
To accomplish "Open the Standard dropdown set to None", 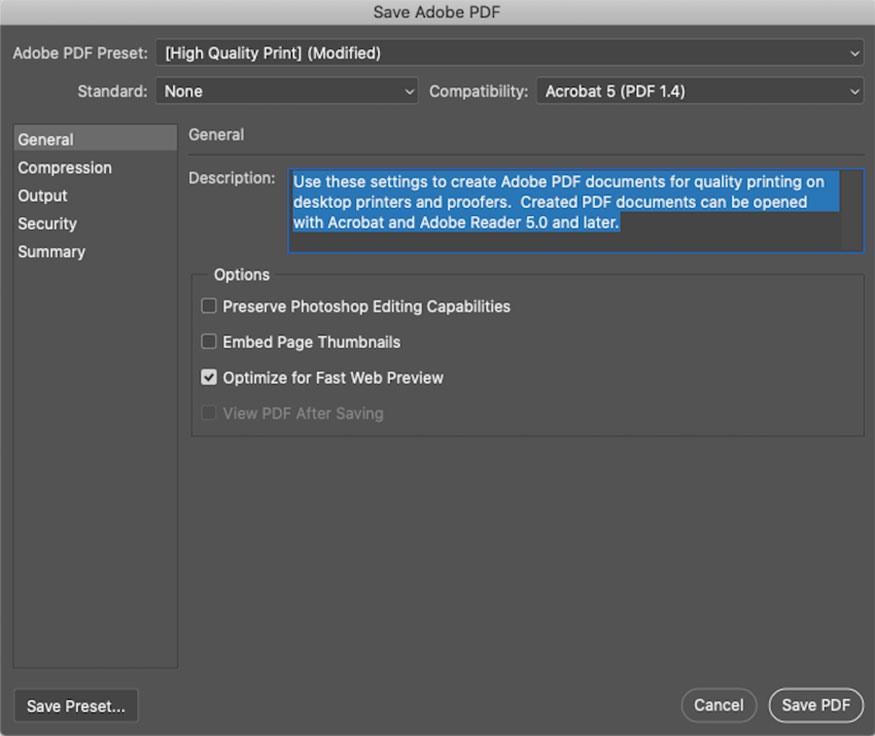I will [286, 91].
